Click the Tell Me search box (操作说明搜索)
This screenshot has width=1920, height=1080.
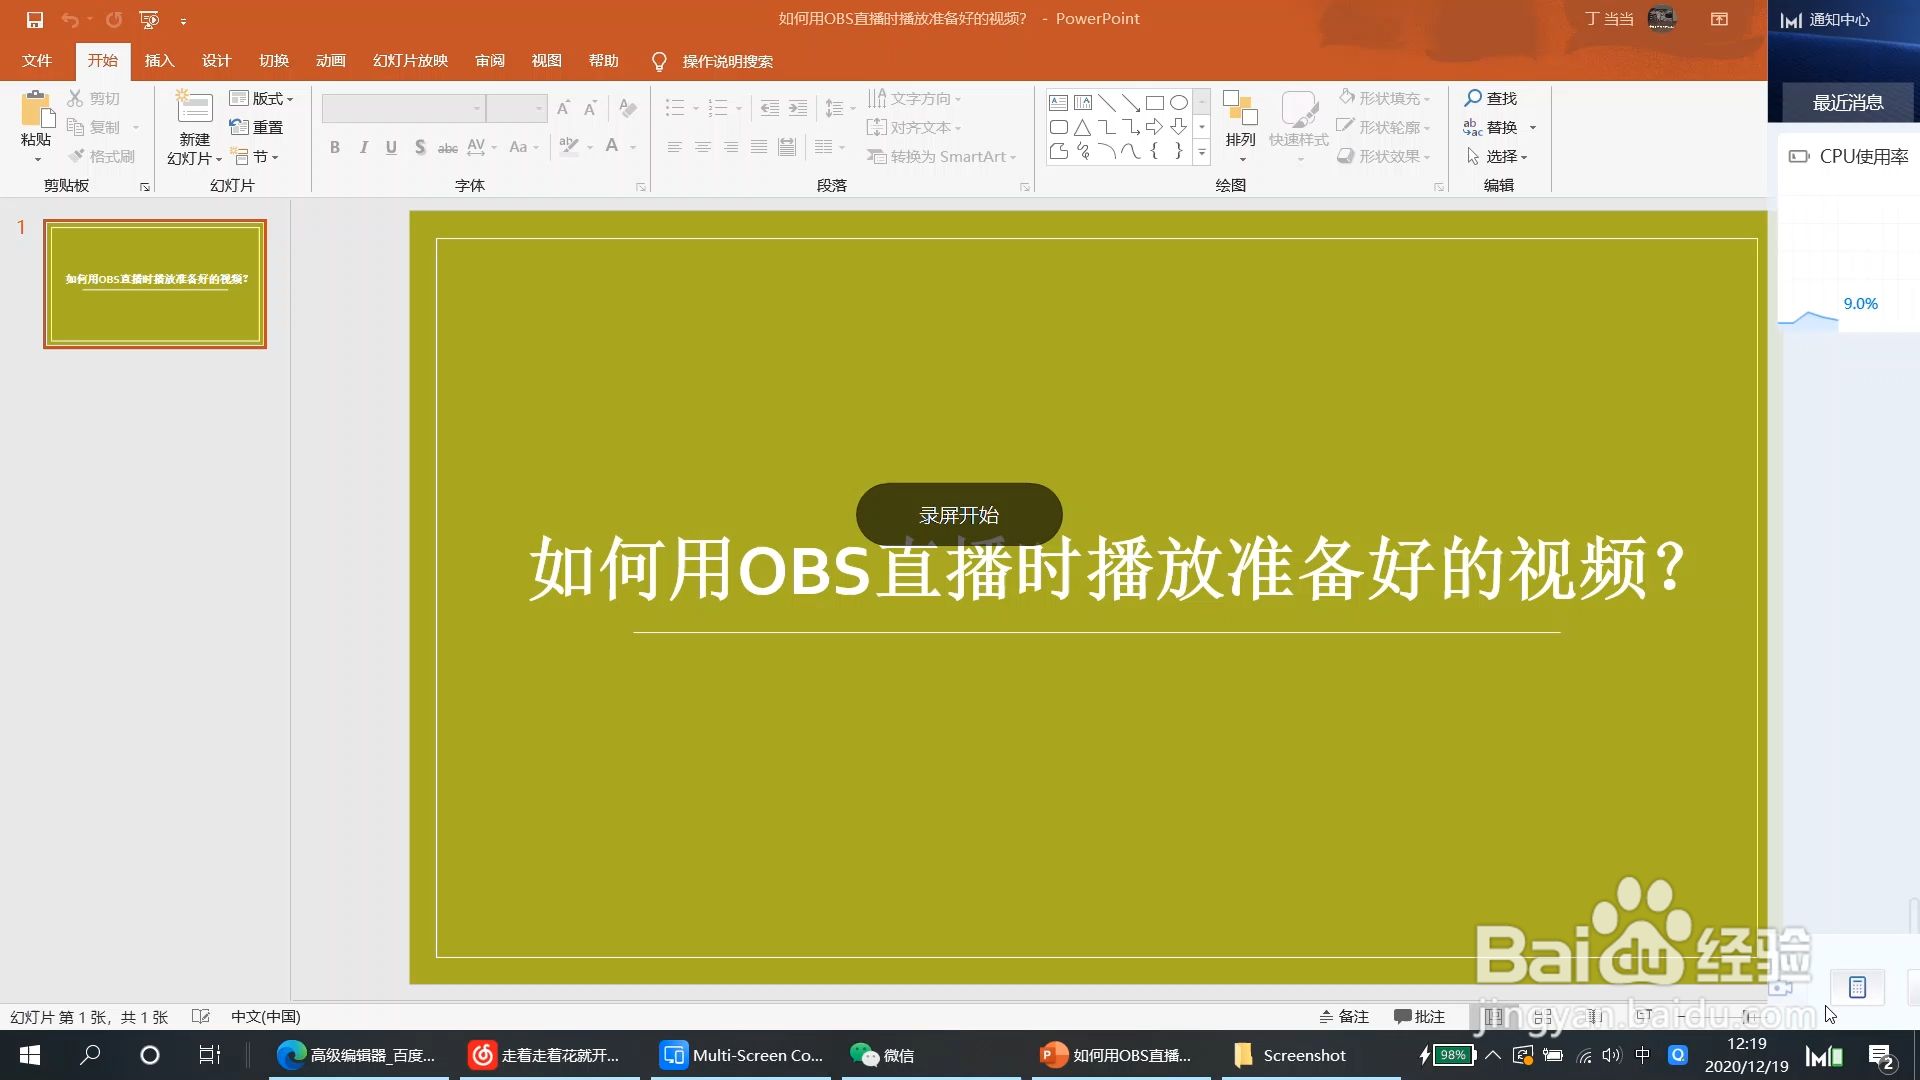coord(727,61)
